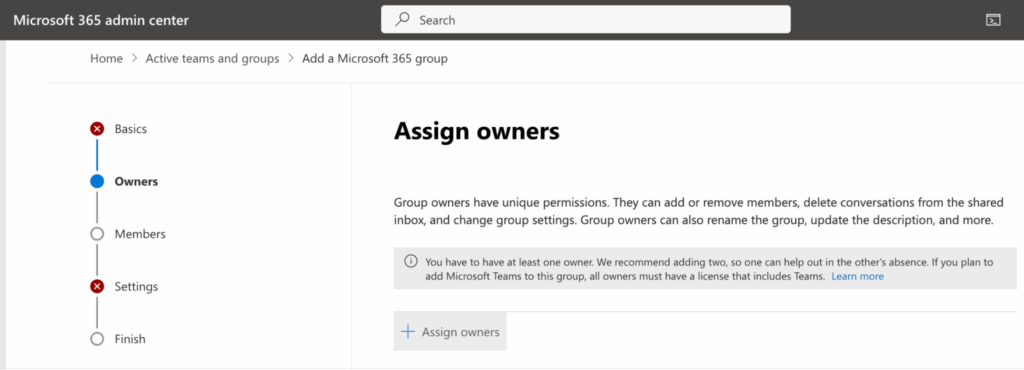The height and width of the screenshot is (370, 1024).
Task: Click the chevron after Home breadcrumb
Action: point(135,59)
